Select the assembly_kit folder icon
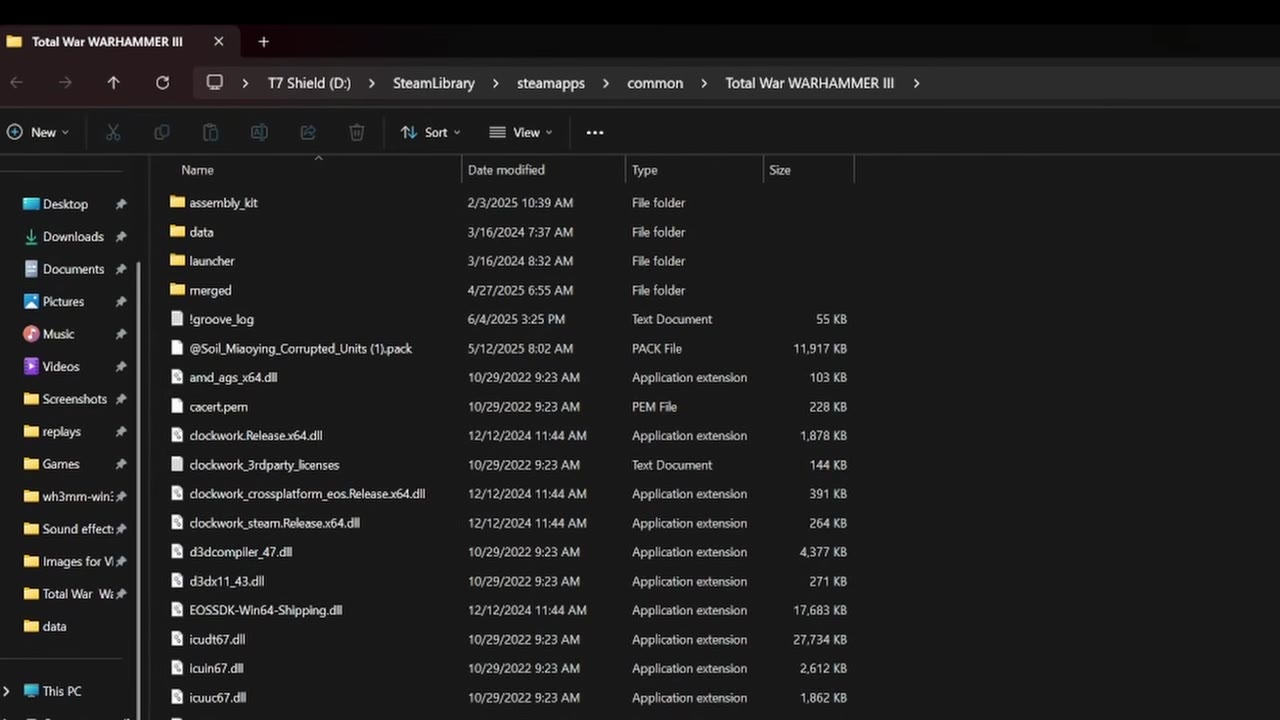1280x720 pixels. pyautogui.click(x=177, y=202)
